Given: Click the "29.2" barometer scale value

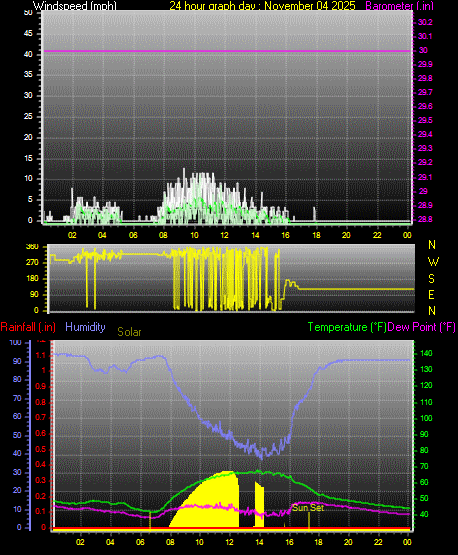Looking at the screenshot, I should click(x=425, y=162).
